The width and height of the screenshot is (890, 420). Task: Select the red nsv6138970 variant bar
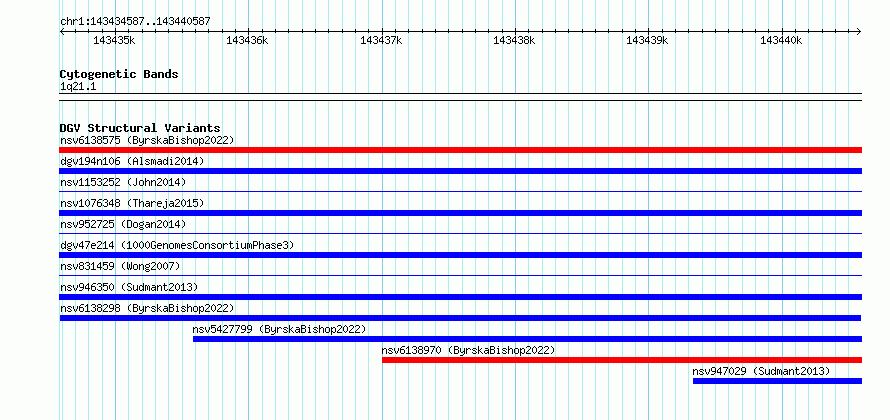(622, 360)
